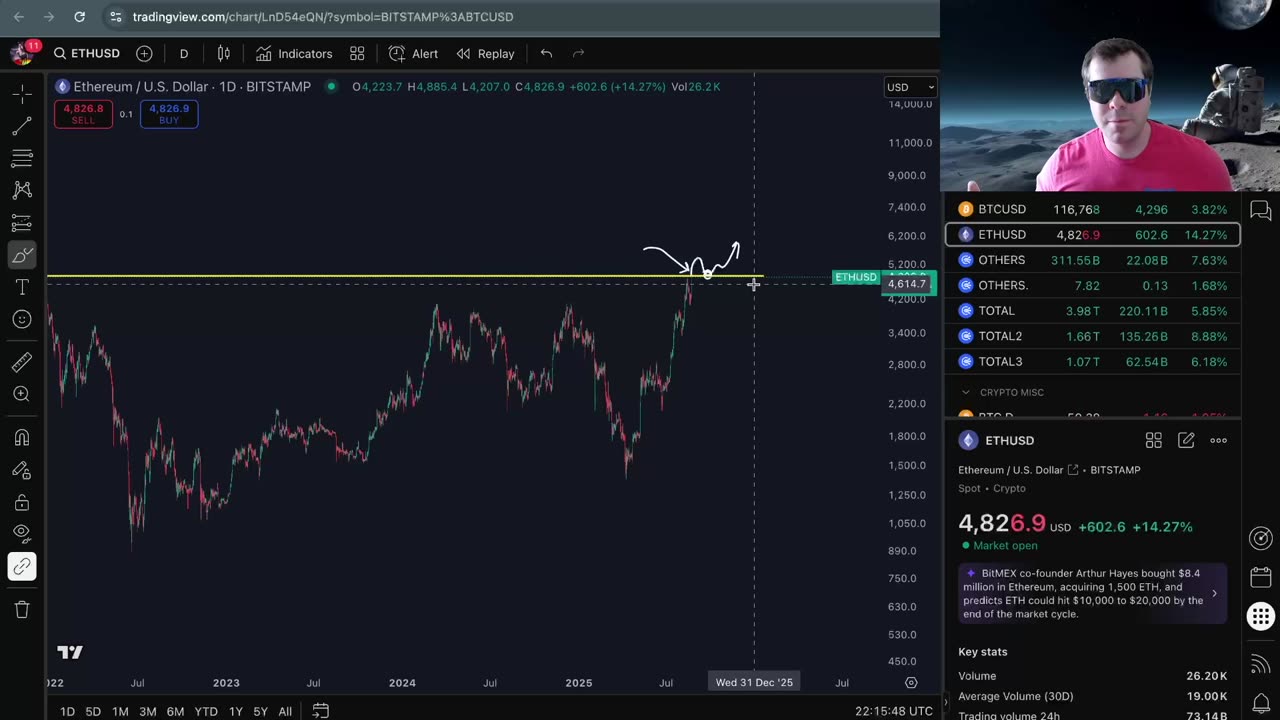Toggle stay in drawing mode
This screenshot has width=1280, height=720.
point(22,470)
